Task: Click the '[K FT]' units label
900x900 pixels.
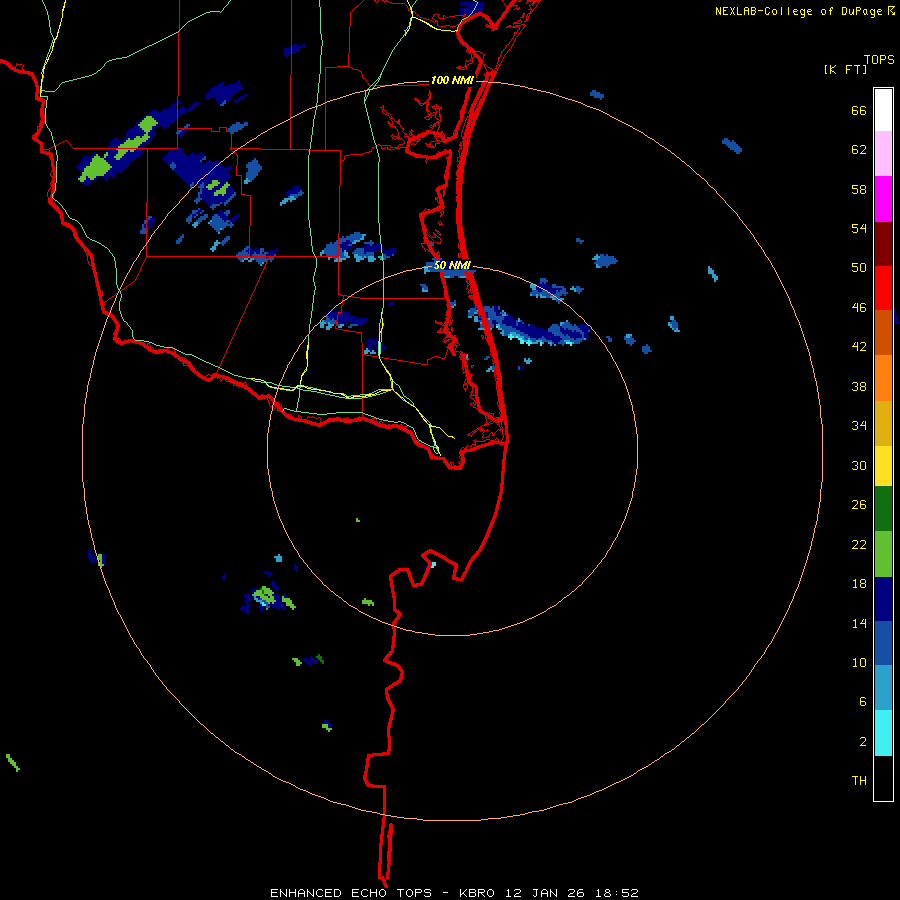Action: [x=846, y=69]
